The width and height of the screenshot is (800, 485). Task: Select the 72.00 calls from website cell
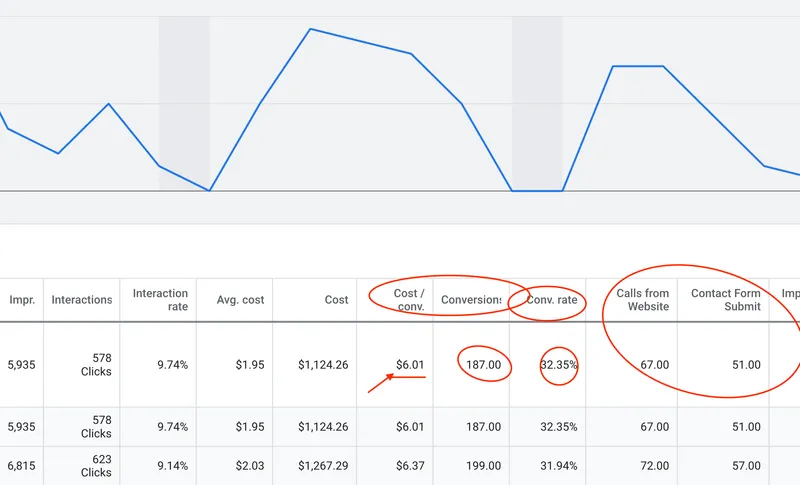pyautogui.click(x=655, y=466)
